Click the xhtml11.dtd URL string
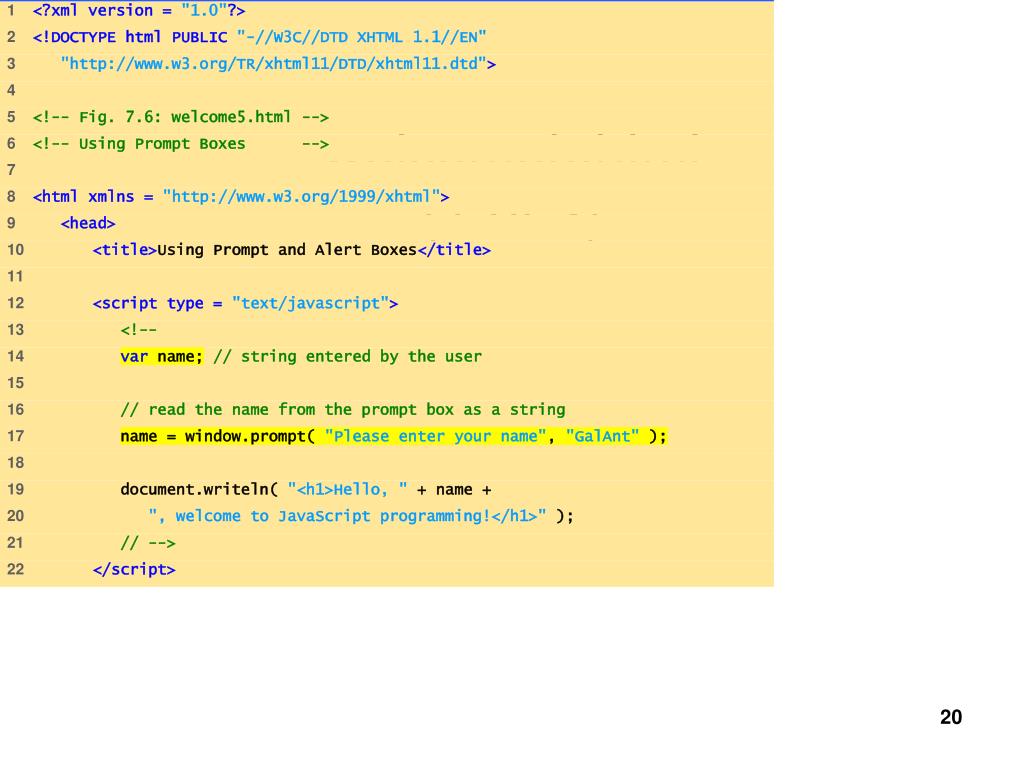This screenshot has width=1024, height=768. (274, 64)
